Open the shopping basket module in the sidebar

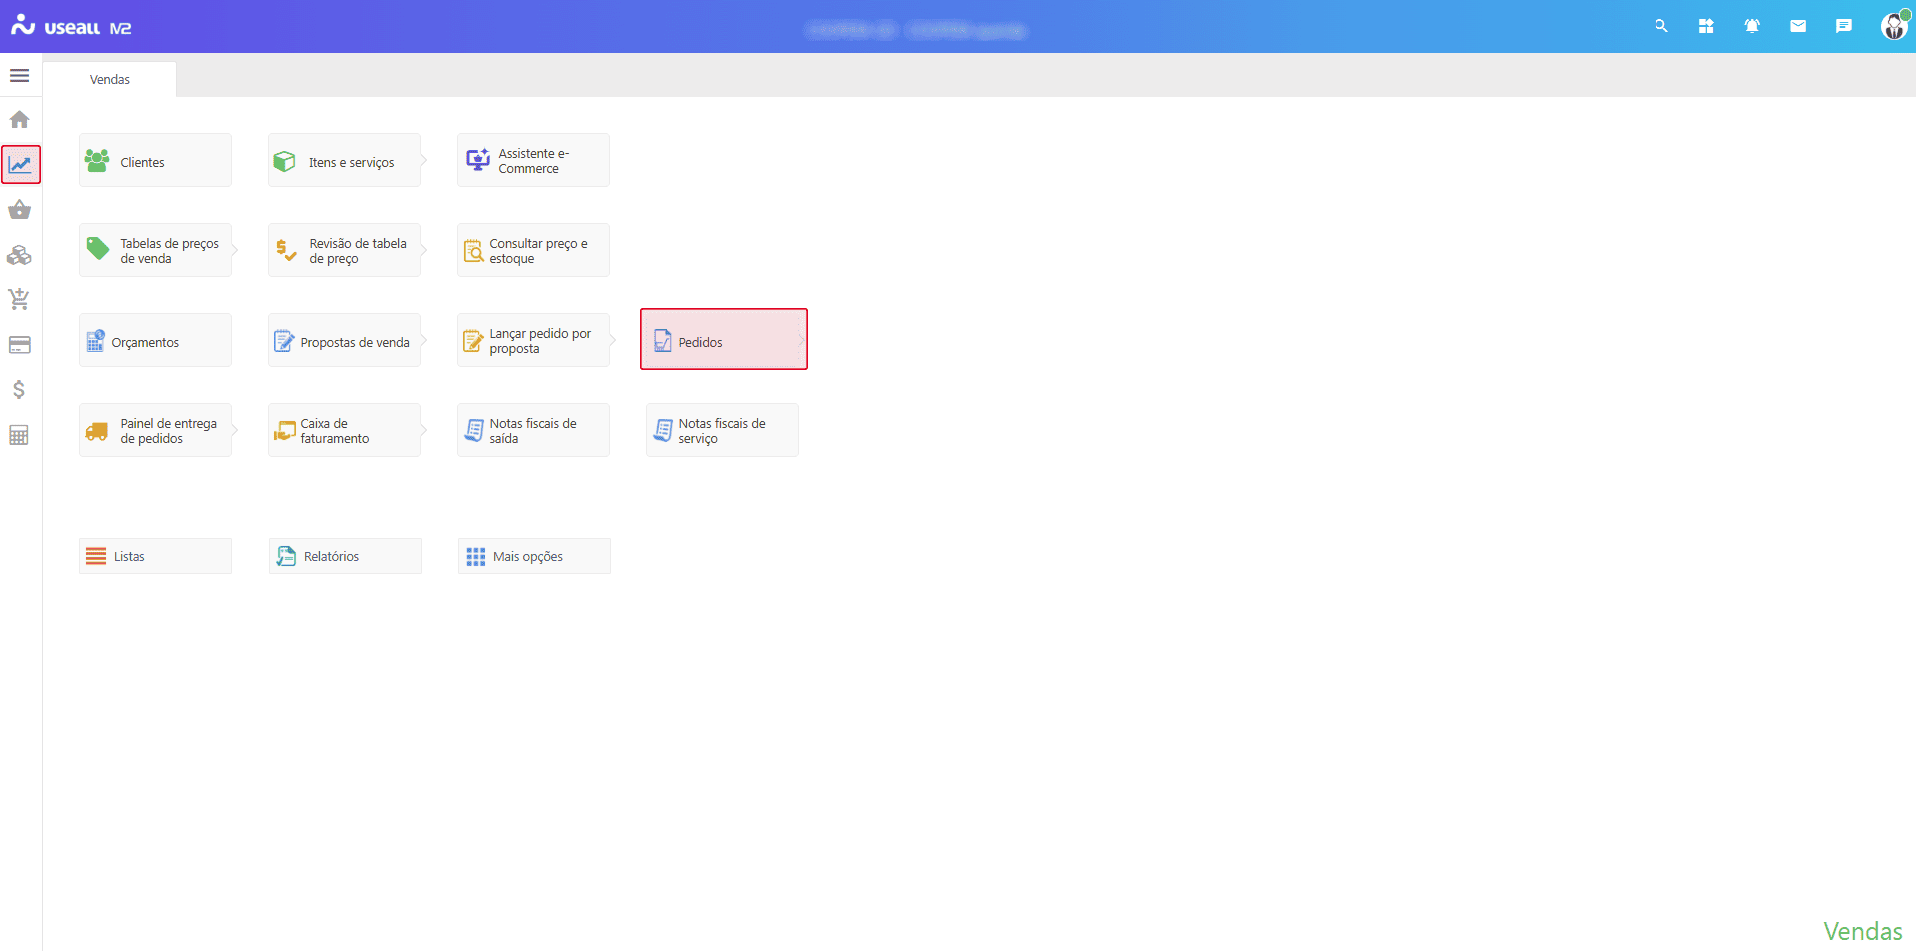pyautogui.click(x=19, y=210)
